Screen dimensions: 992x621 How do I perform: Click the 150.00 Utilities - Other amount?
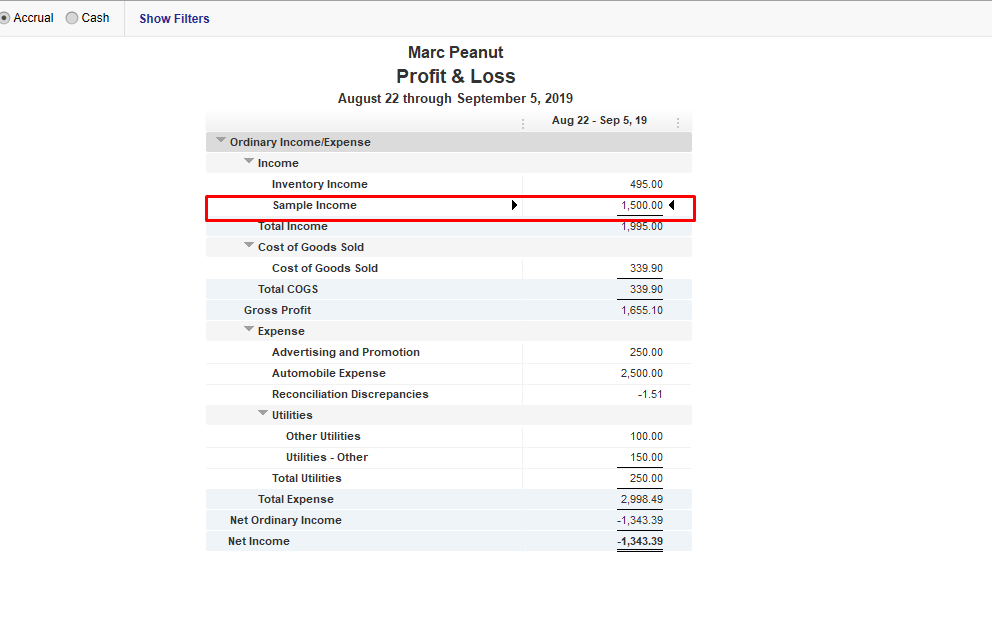(646, 457)
